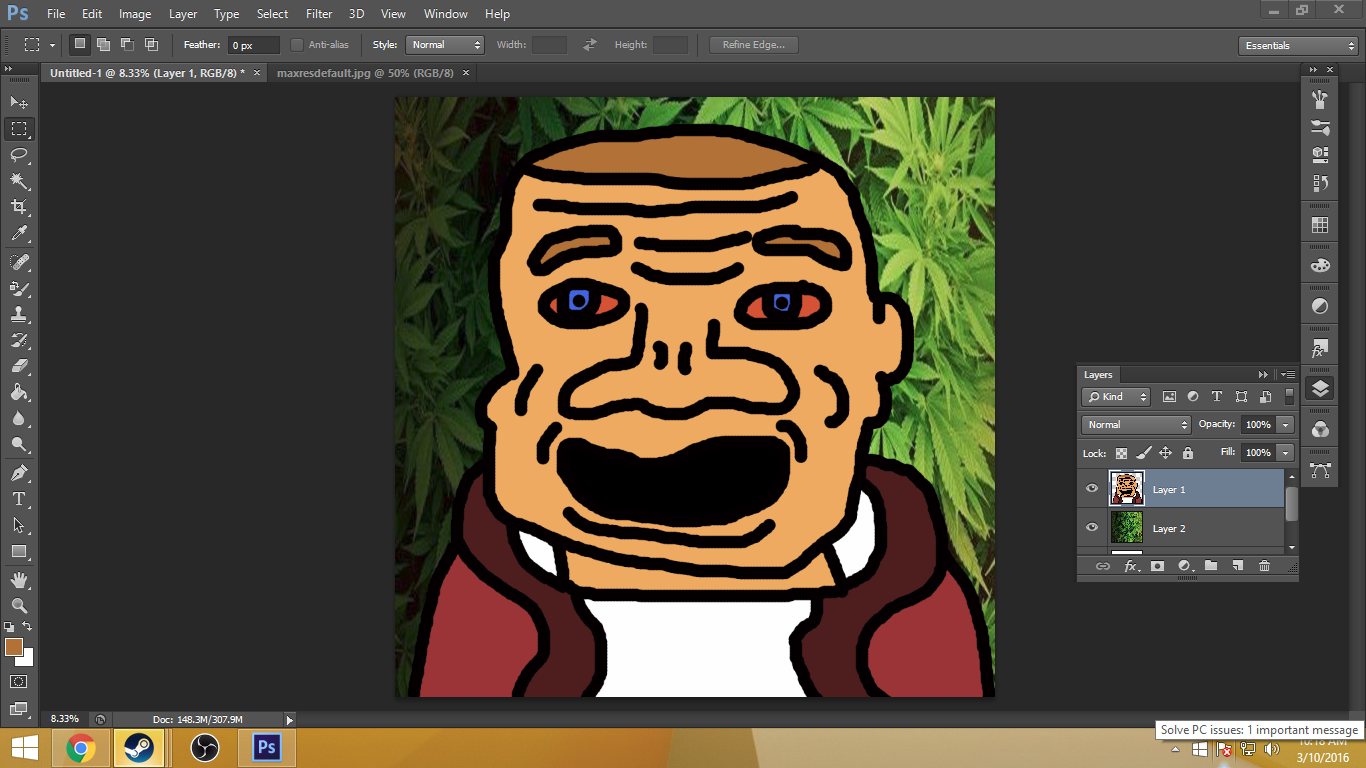Screen dimensions: 1366x768
Task: Select the Dodge tool
Action: (x=19, y=444)
